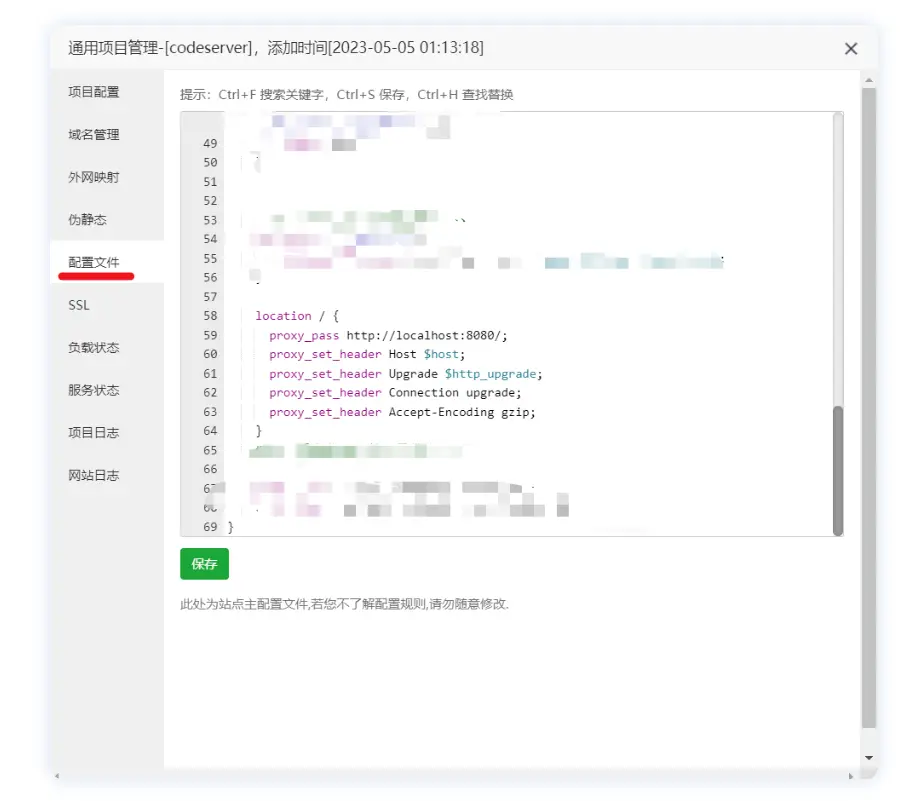This screenshot has width=910, height=801.
Task: Open the SSL configuration panel
Action: point(78,304)
